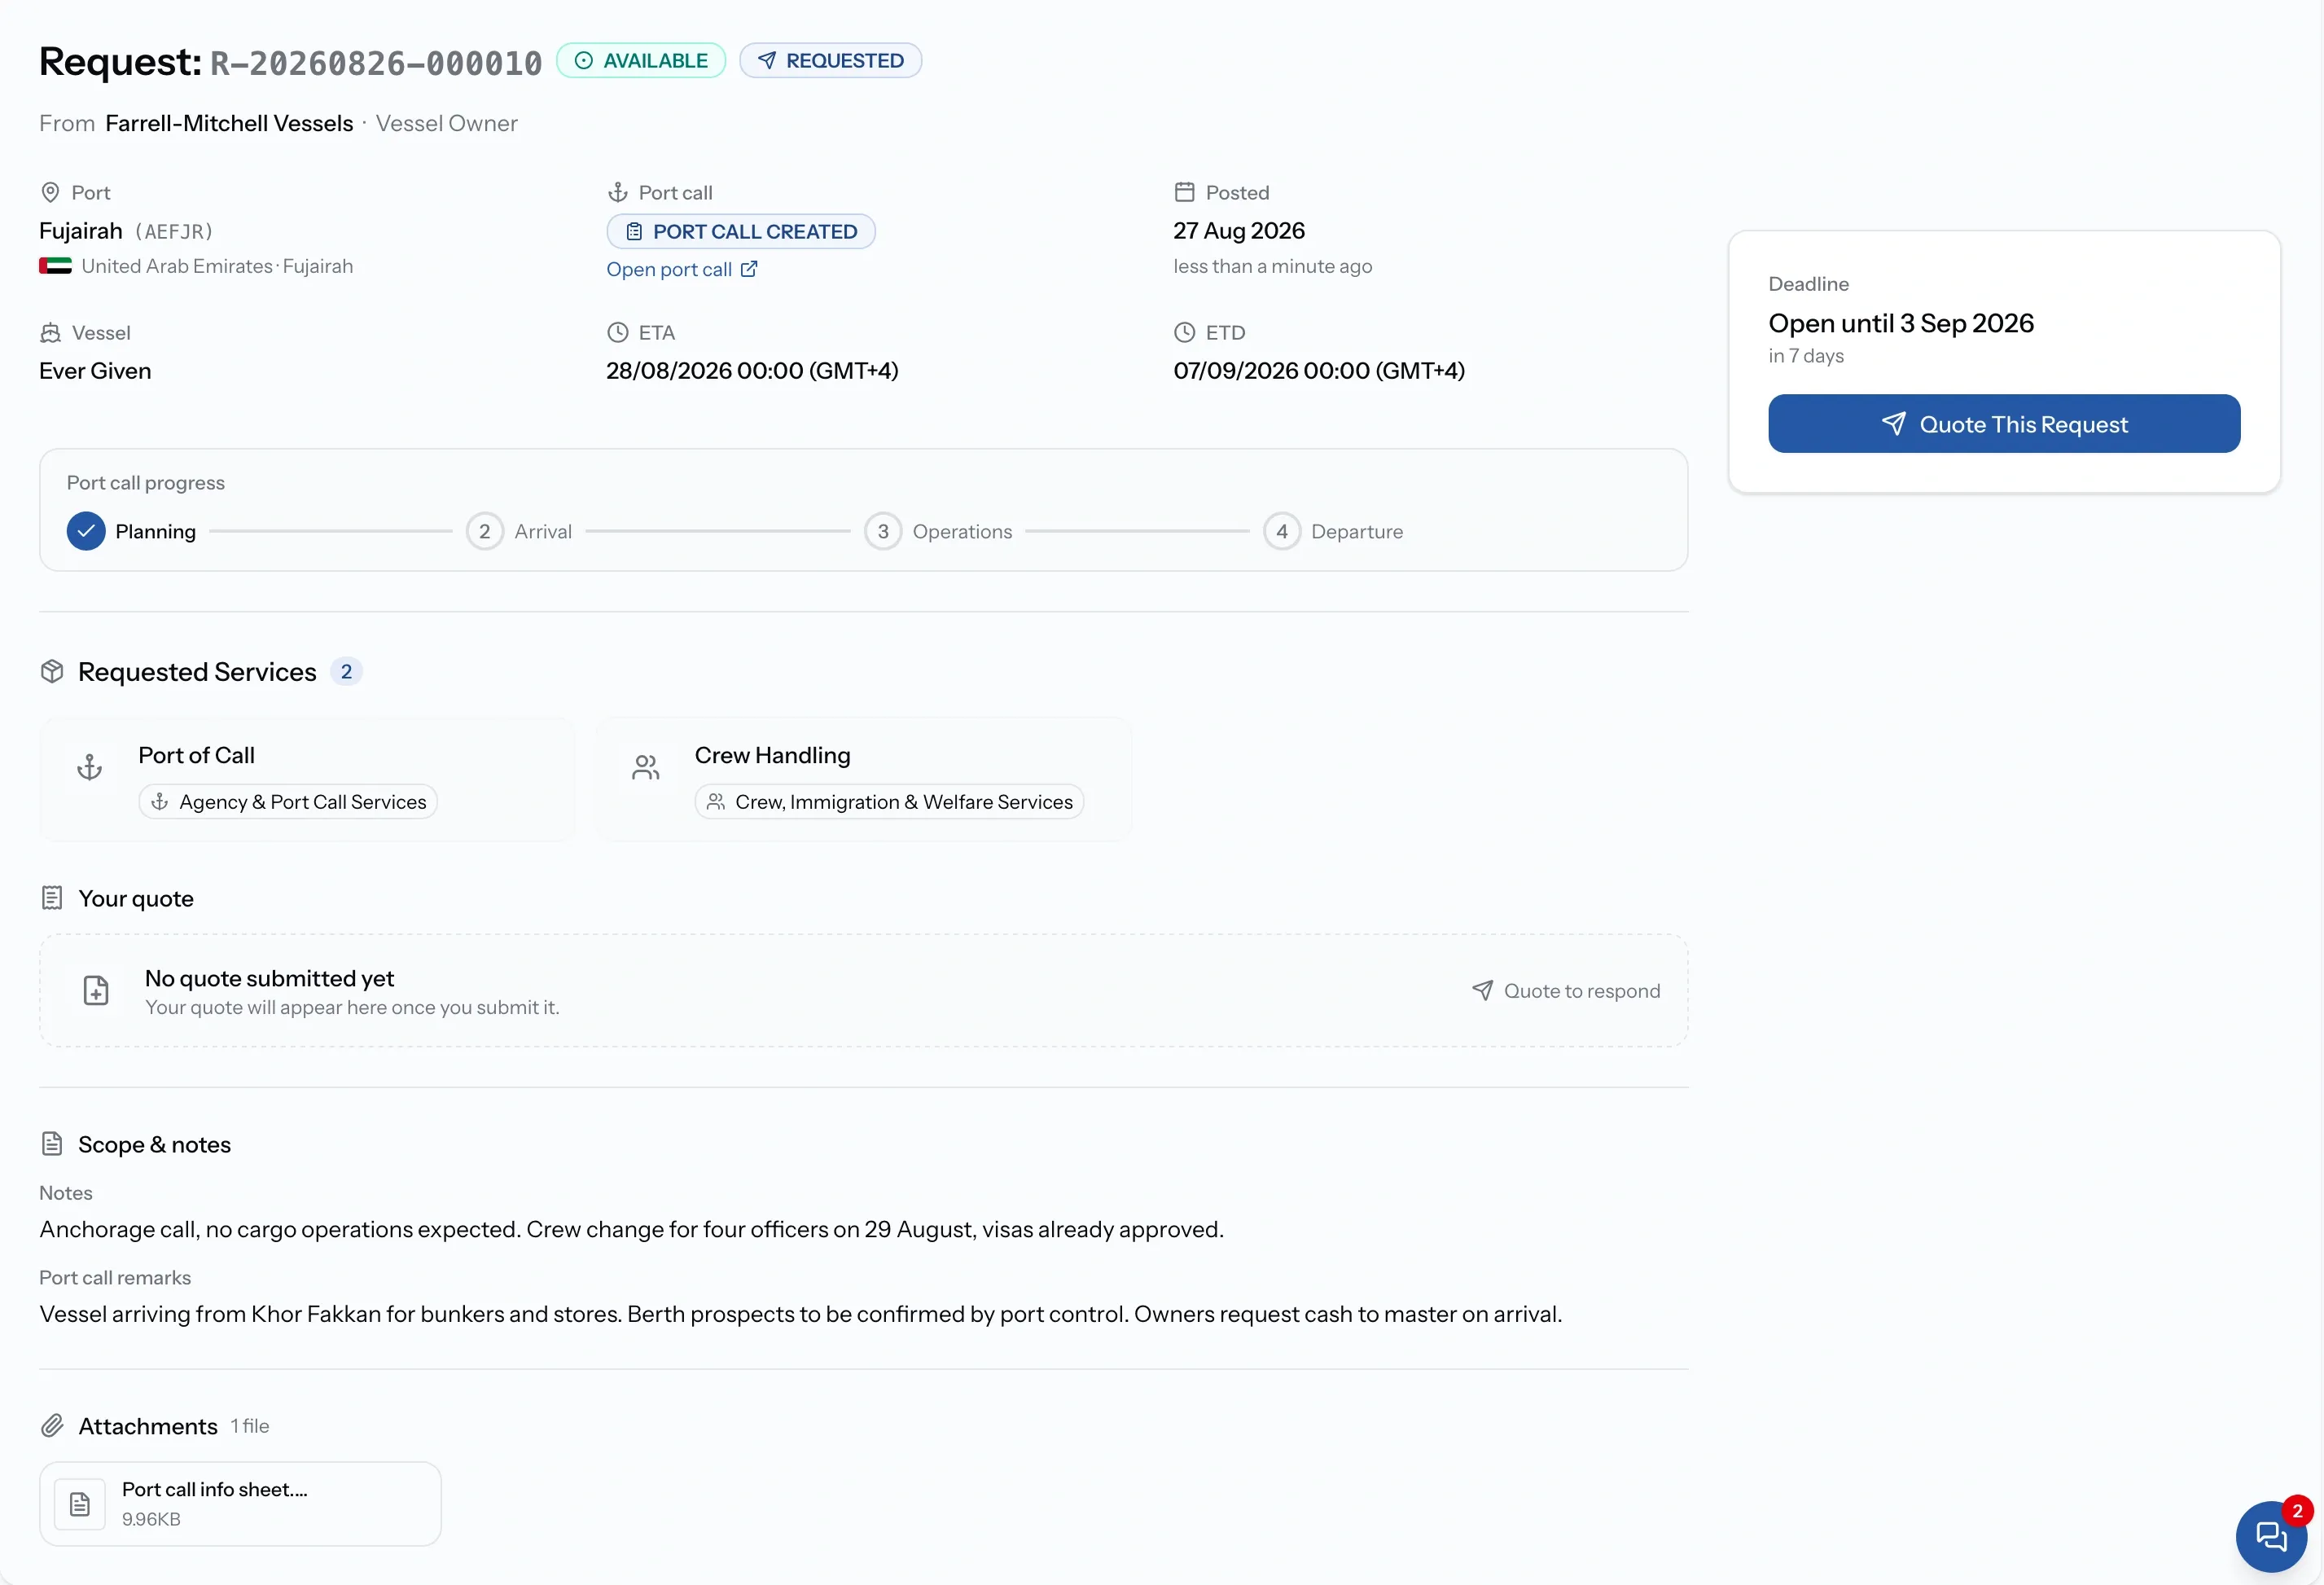Click the Khor Fakkan port call remarks text
This screenshot has width=2324, height=1585.
[x=800, y=1314]
